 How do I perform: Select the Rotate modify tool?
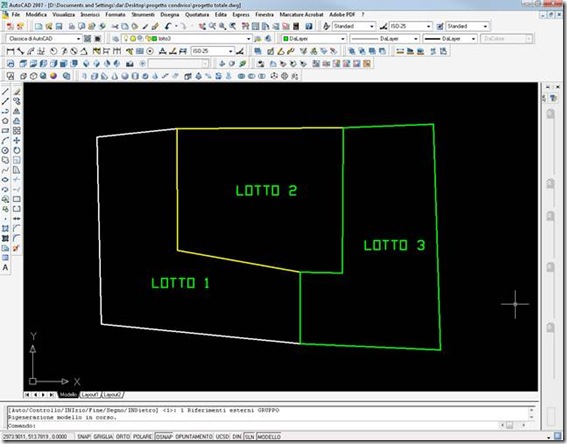pos(17,150)
